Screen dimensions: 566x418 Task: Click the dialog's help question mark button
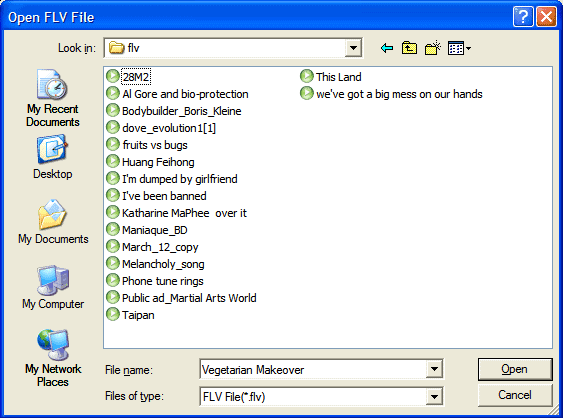523,17
